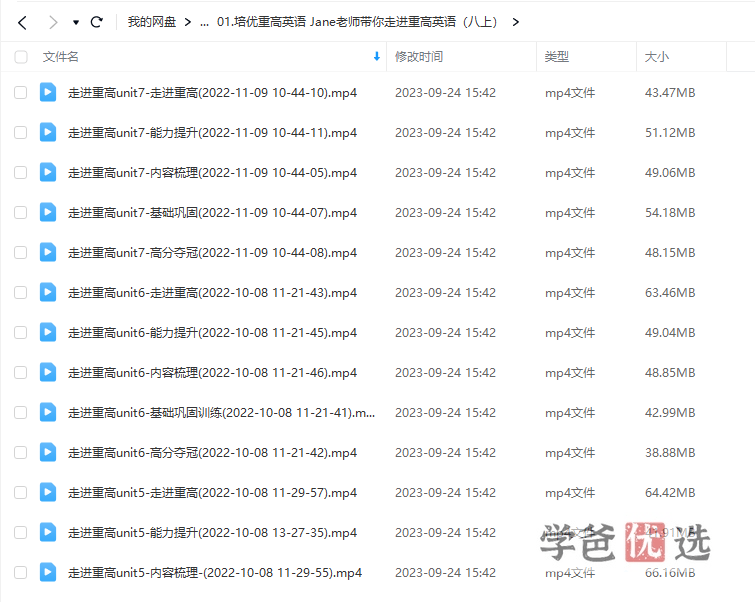Check the unit7-内容梳理 file checkbox
This screenshot has width=755, height=602.
(21, 172)
